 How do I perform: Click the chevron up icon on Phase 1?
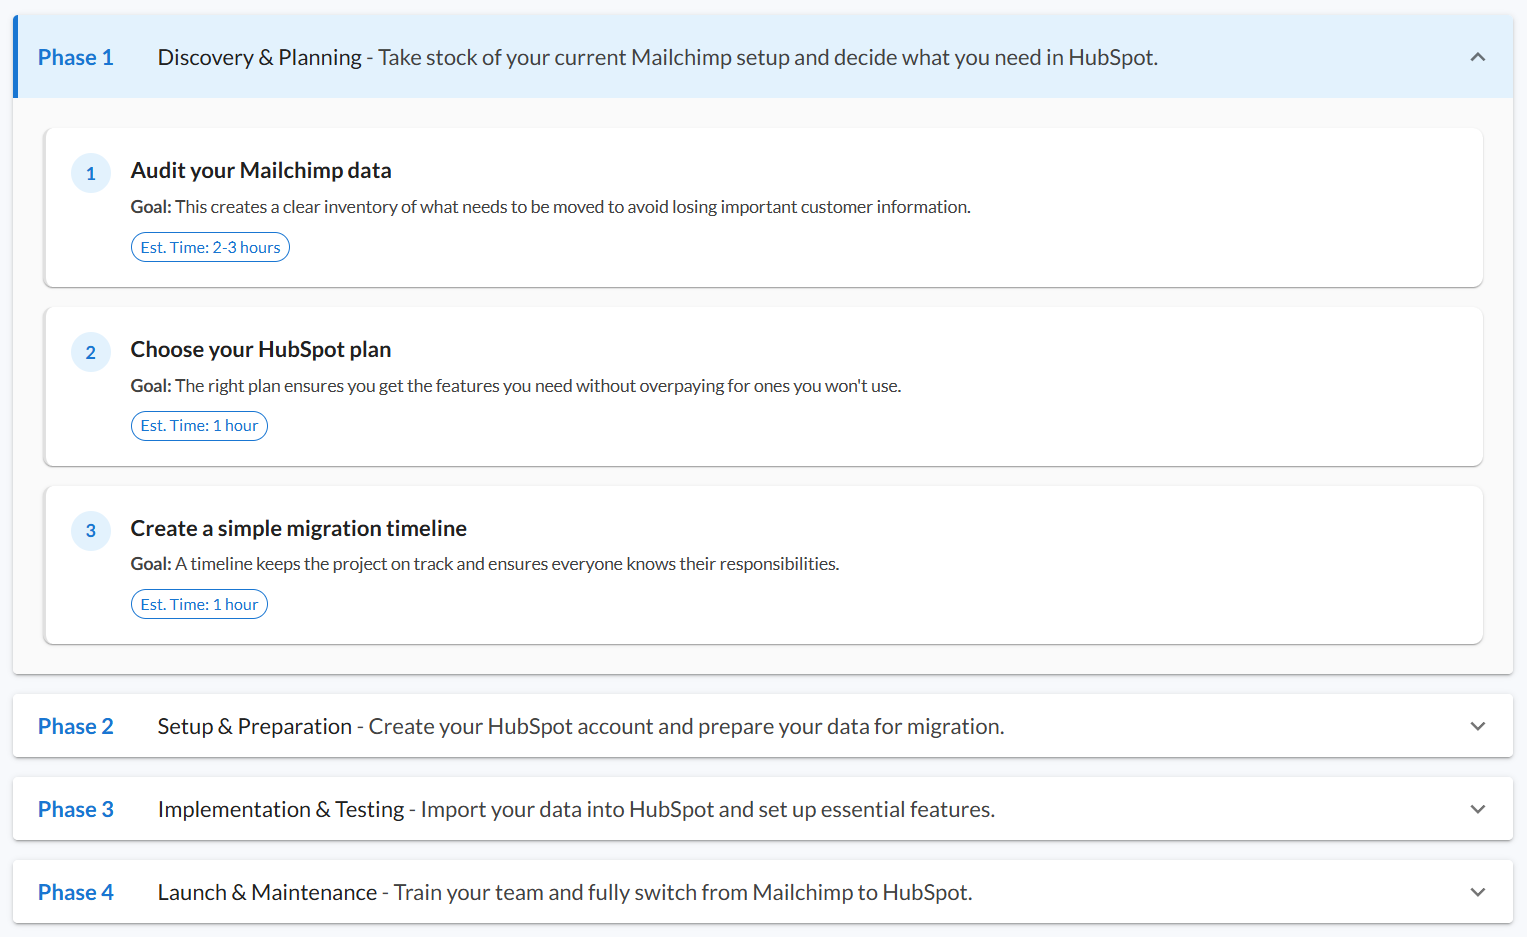1477,57
